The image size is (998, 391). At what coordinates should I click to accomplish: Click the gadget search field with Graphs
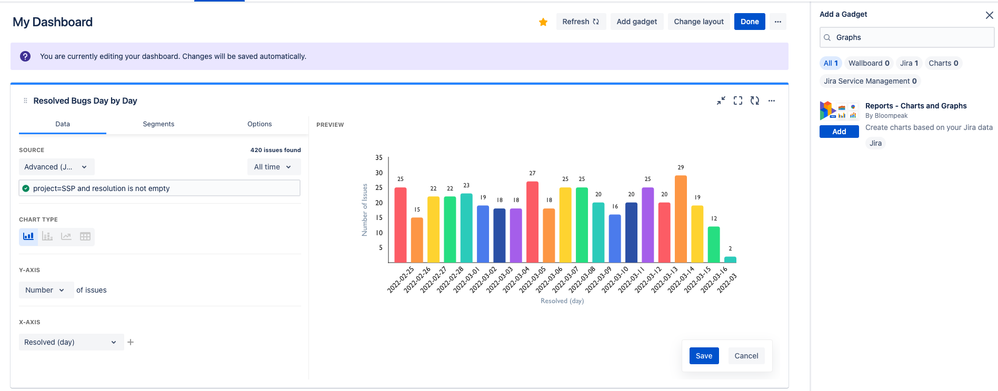[906, 38]
